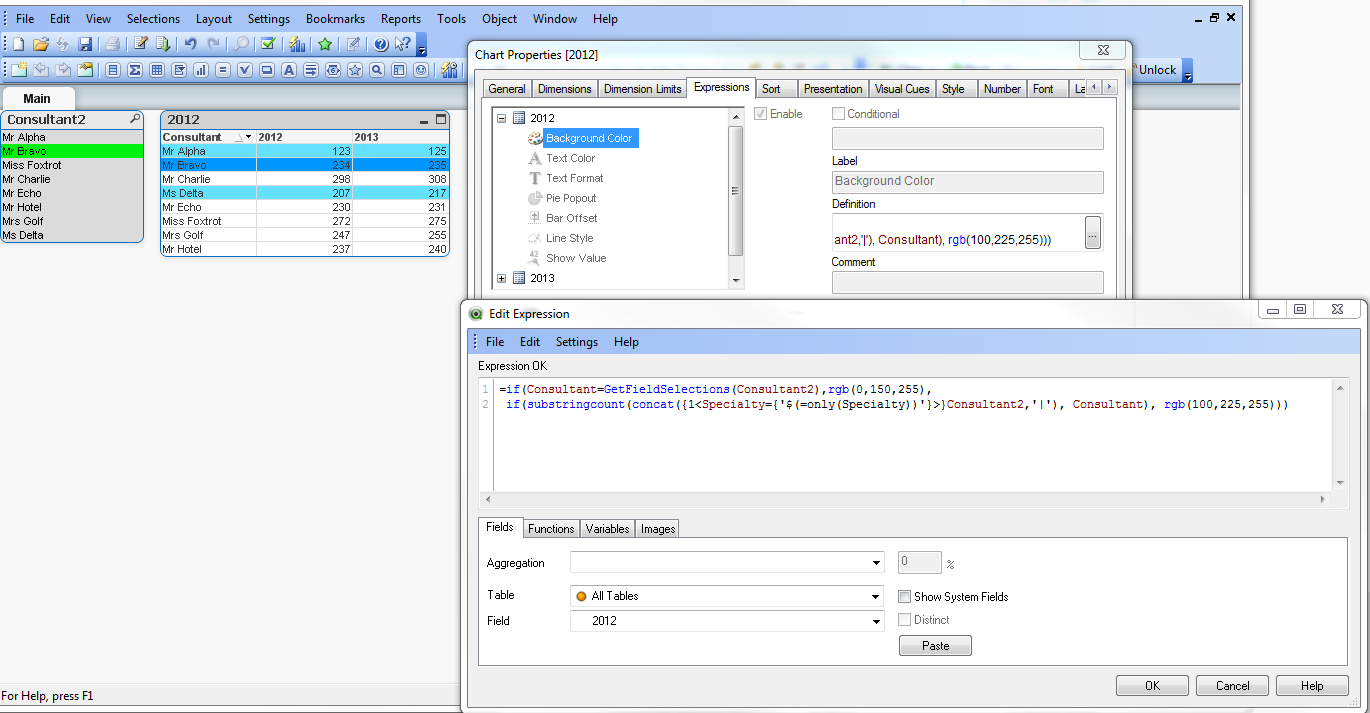The height and width of the screenshot is (713, 1370).
Task: Click search magnifier in Consultant2 list box
Action: click(x=135, y=119)
